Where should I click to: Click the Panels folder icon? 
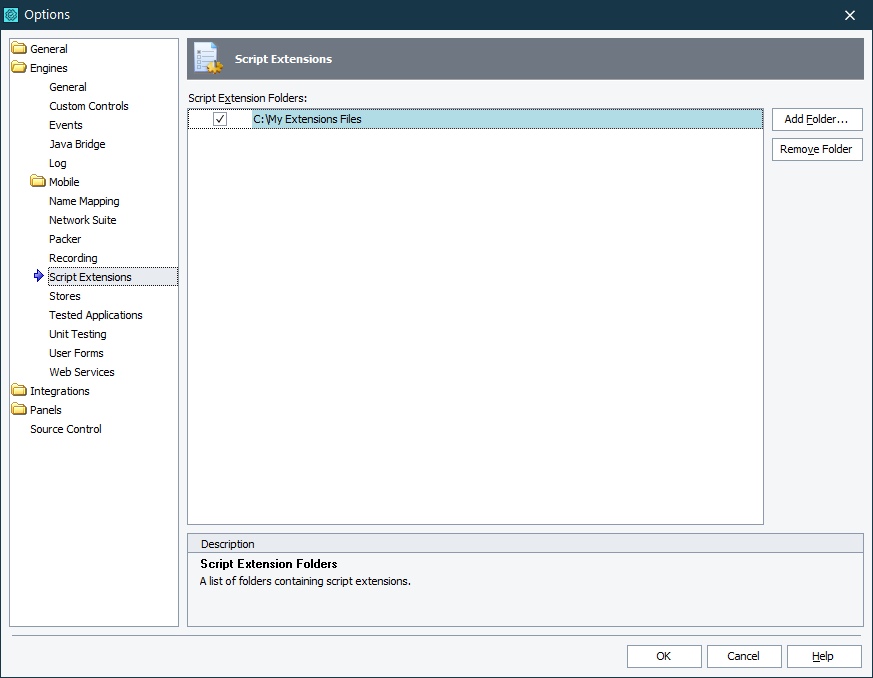click(17, 409)
